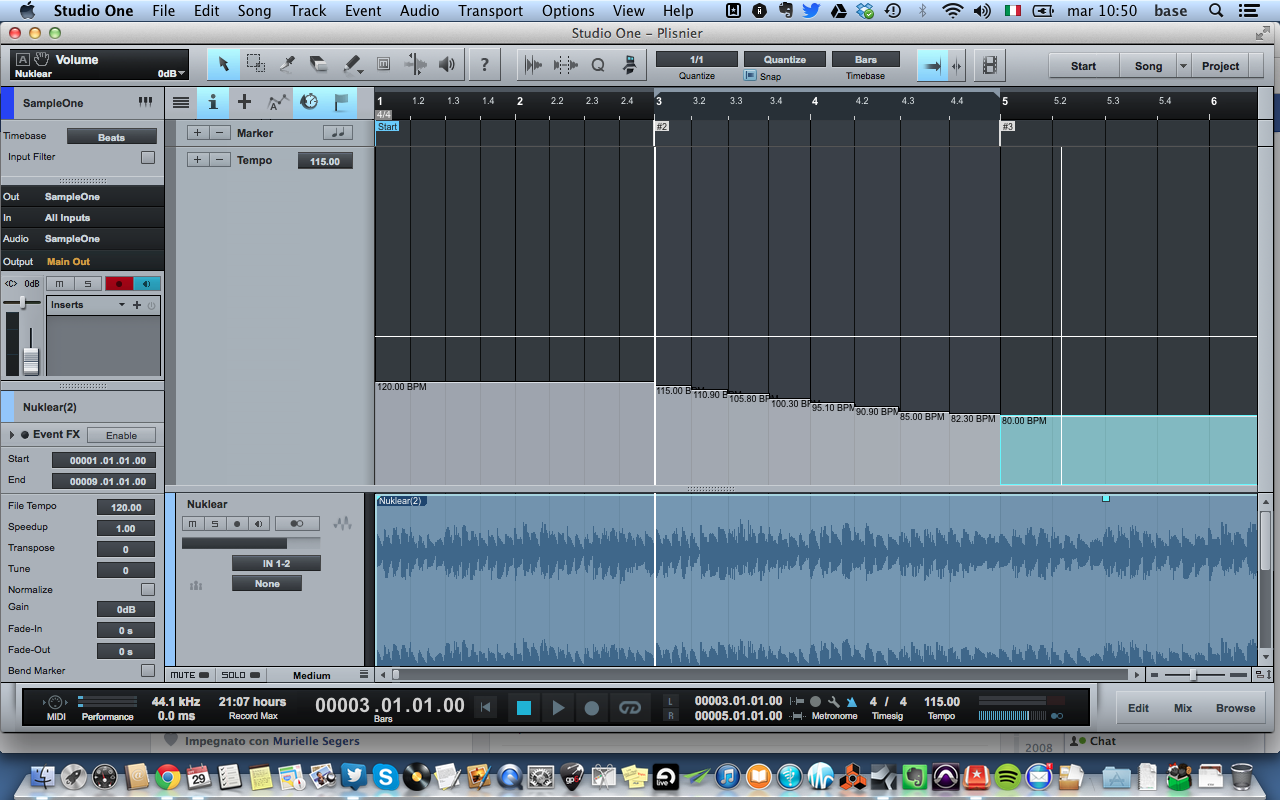Open the SampleOne instrument editor icon
The image size is (1280, 800).
click(146, 102)
